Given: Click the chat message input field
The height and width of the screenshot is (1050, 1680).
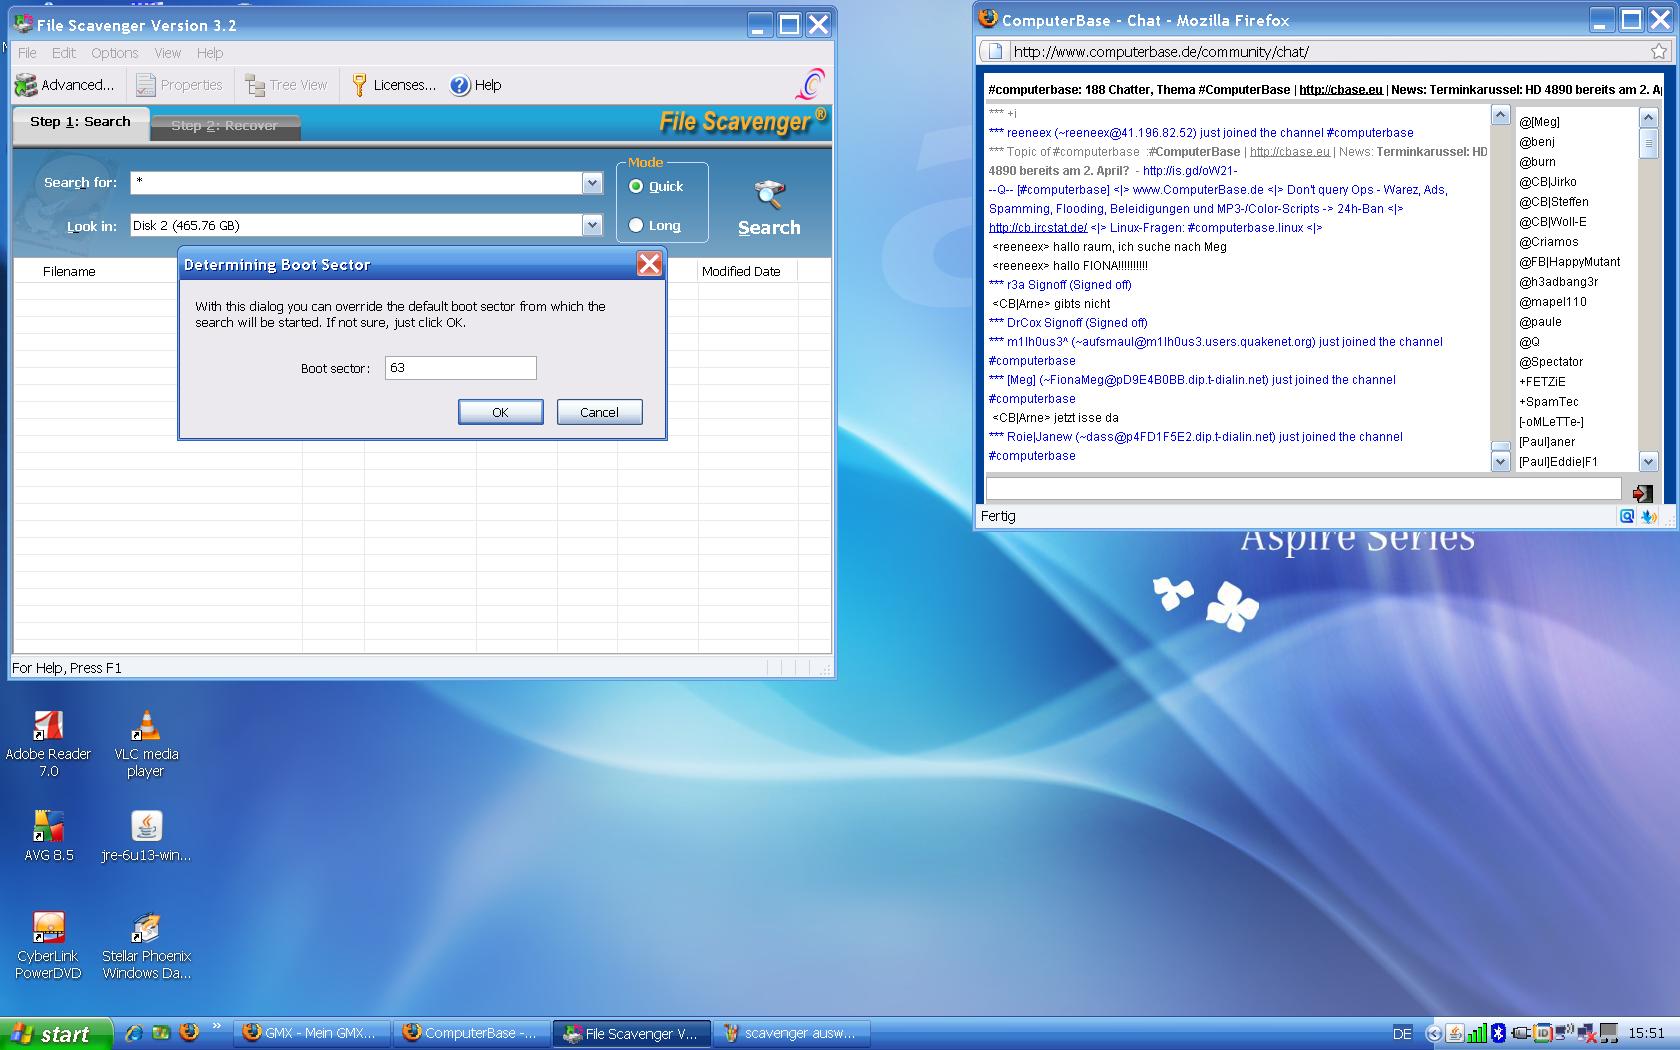Looking at the screenshot, I should tap(1303, 488).
